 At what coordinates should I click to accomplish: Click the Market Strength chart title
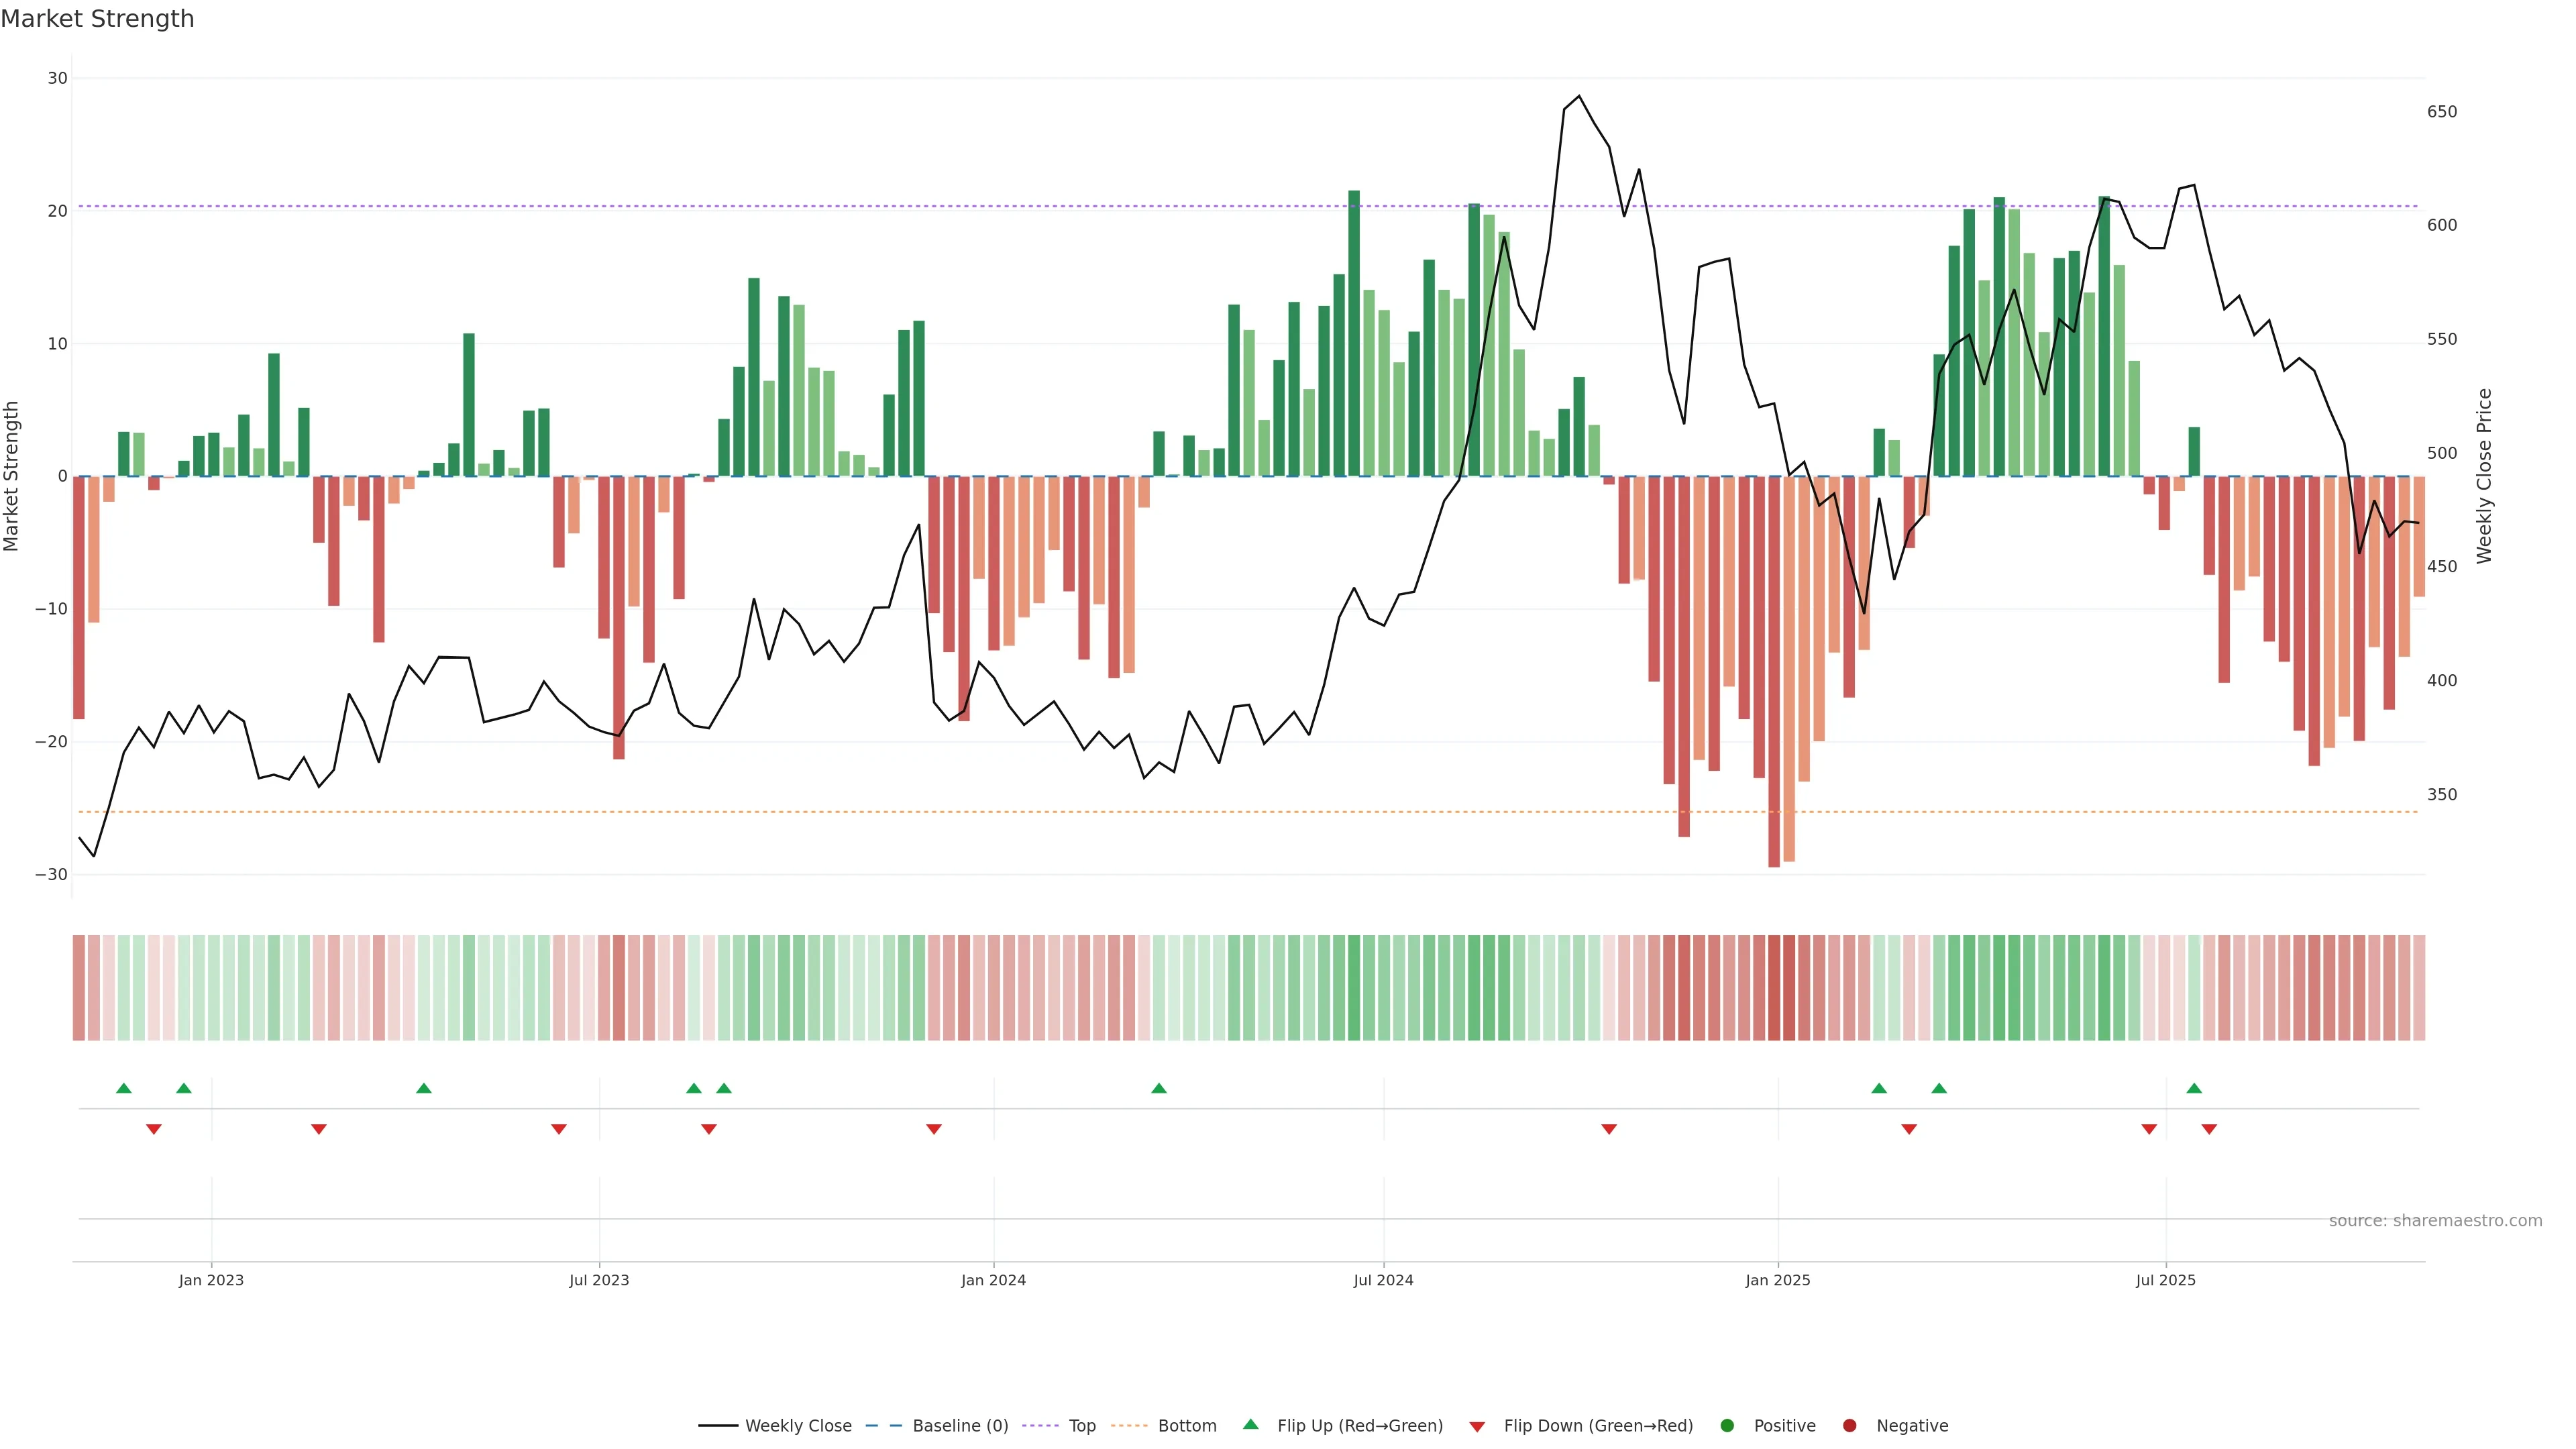[98, 19]
